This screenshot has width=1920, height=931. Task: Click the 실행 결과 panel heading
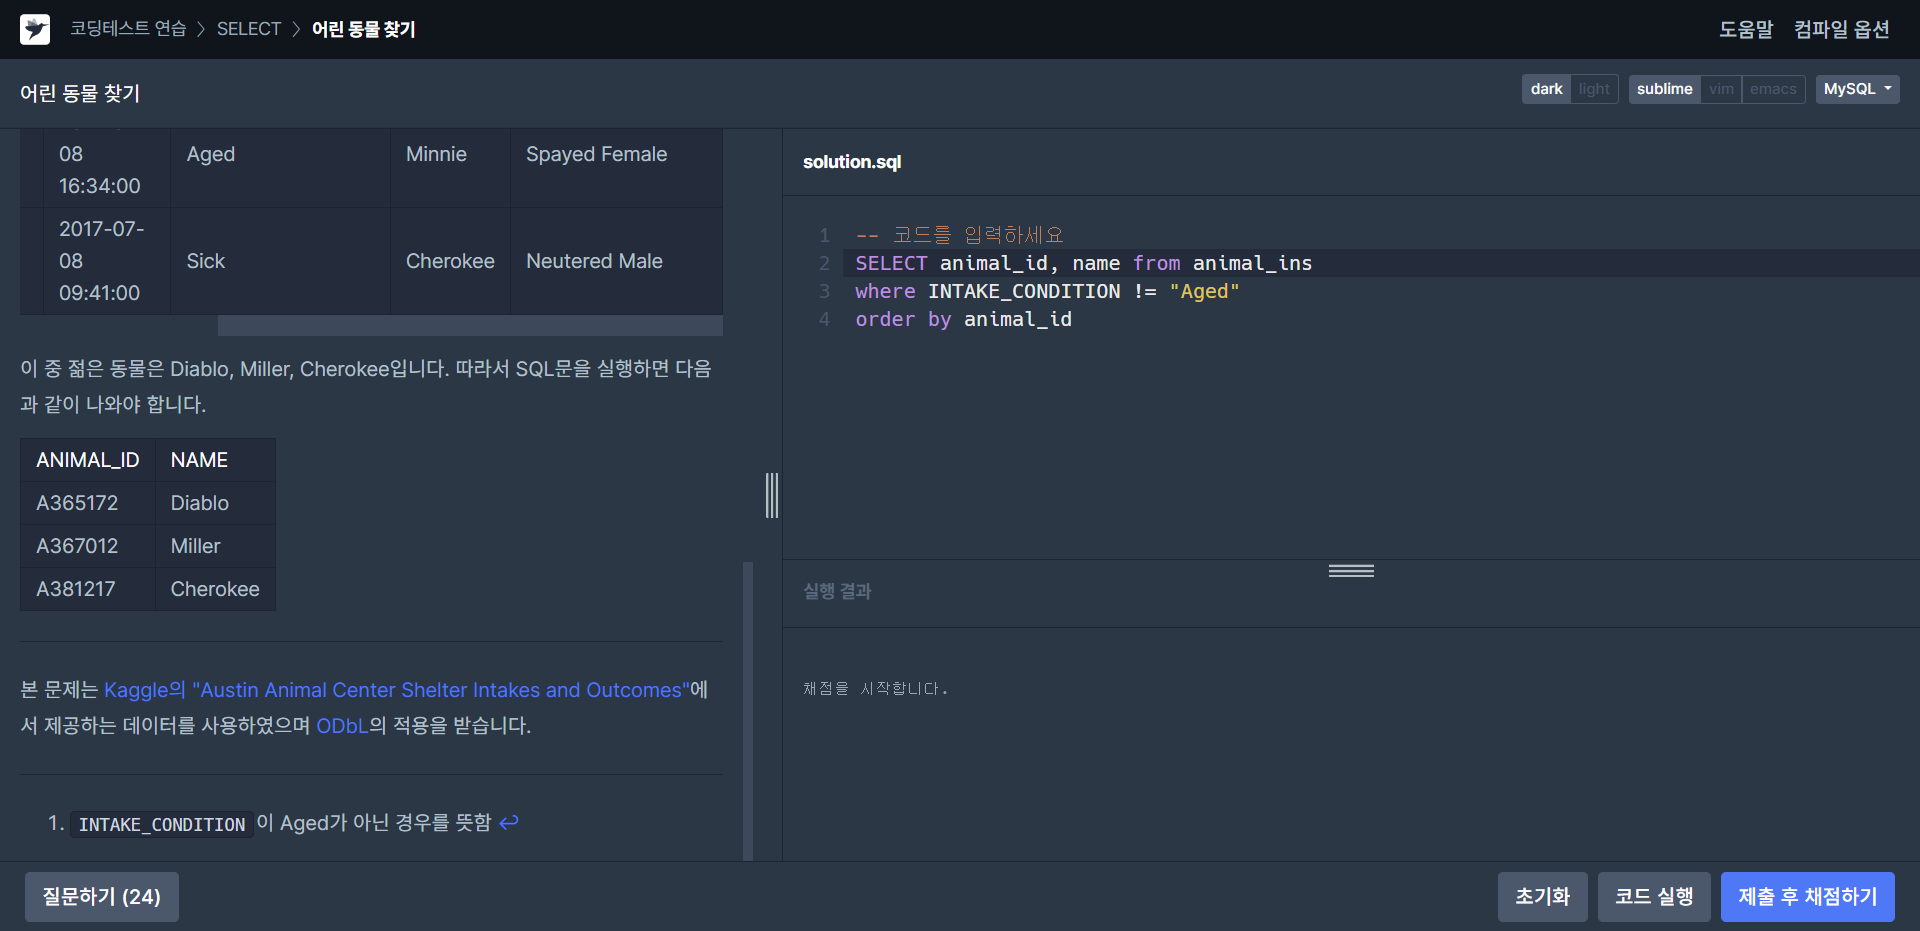click(x=837, y=591)
